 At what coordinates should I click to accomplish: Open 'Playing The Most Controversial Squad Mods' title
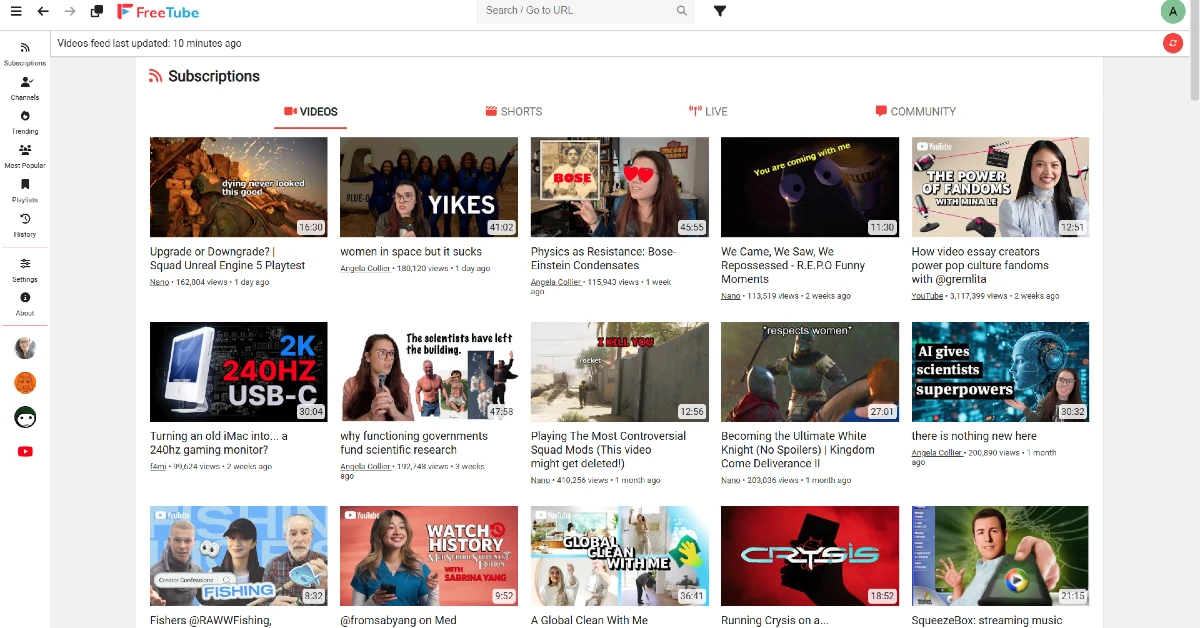609,450
